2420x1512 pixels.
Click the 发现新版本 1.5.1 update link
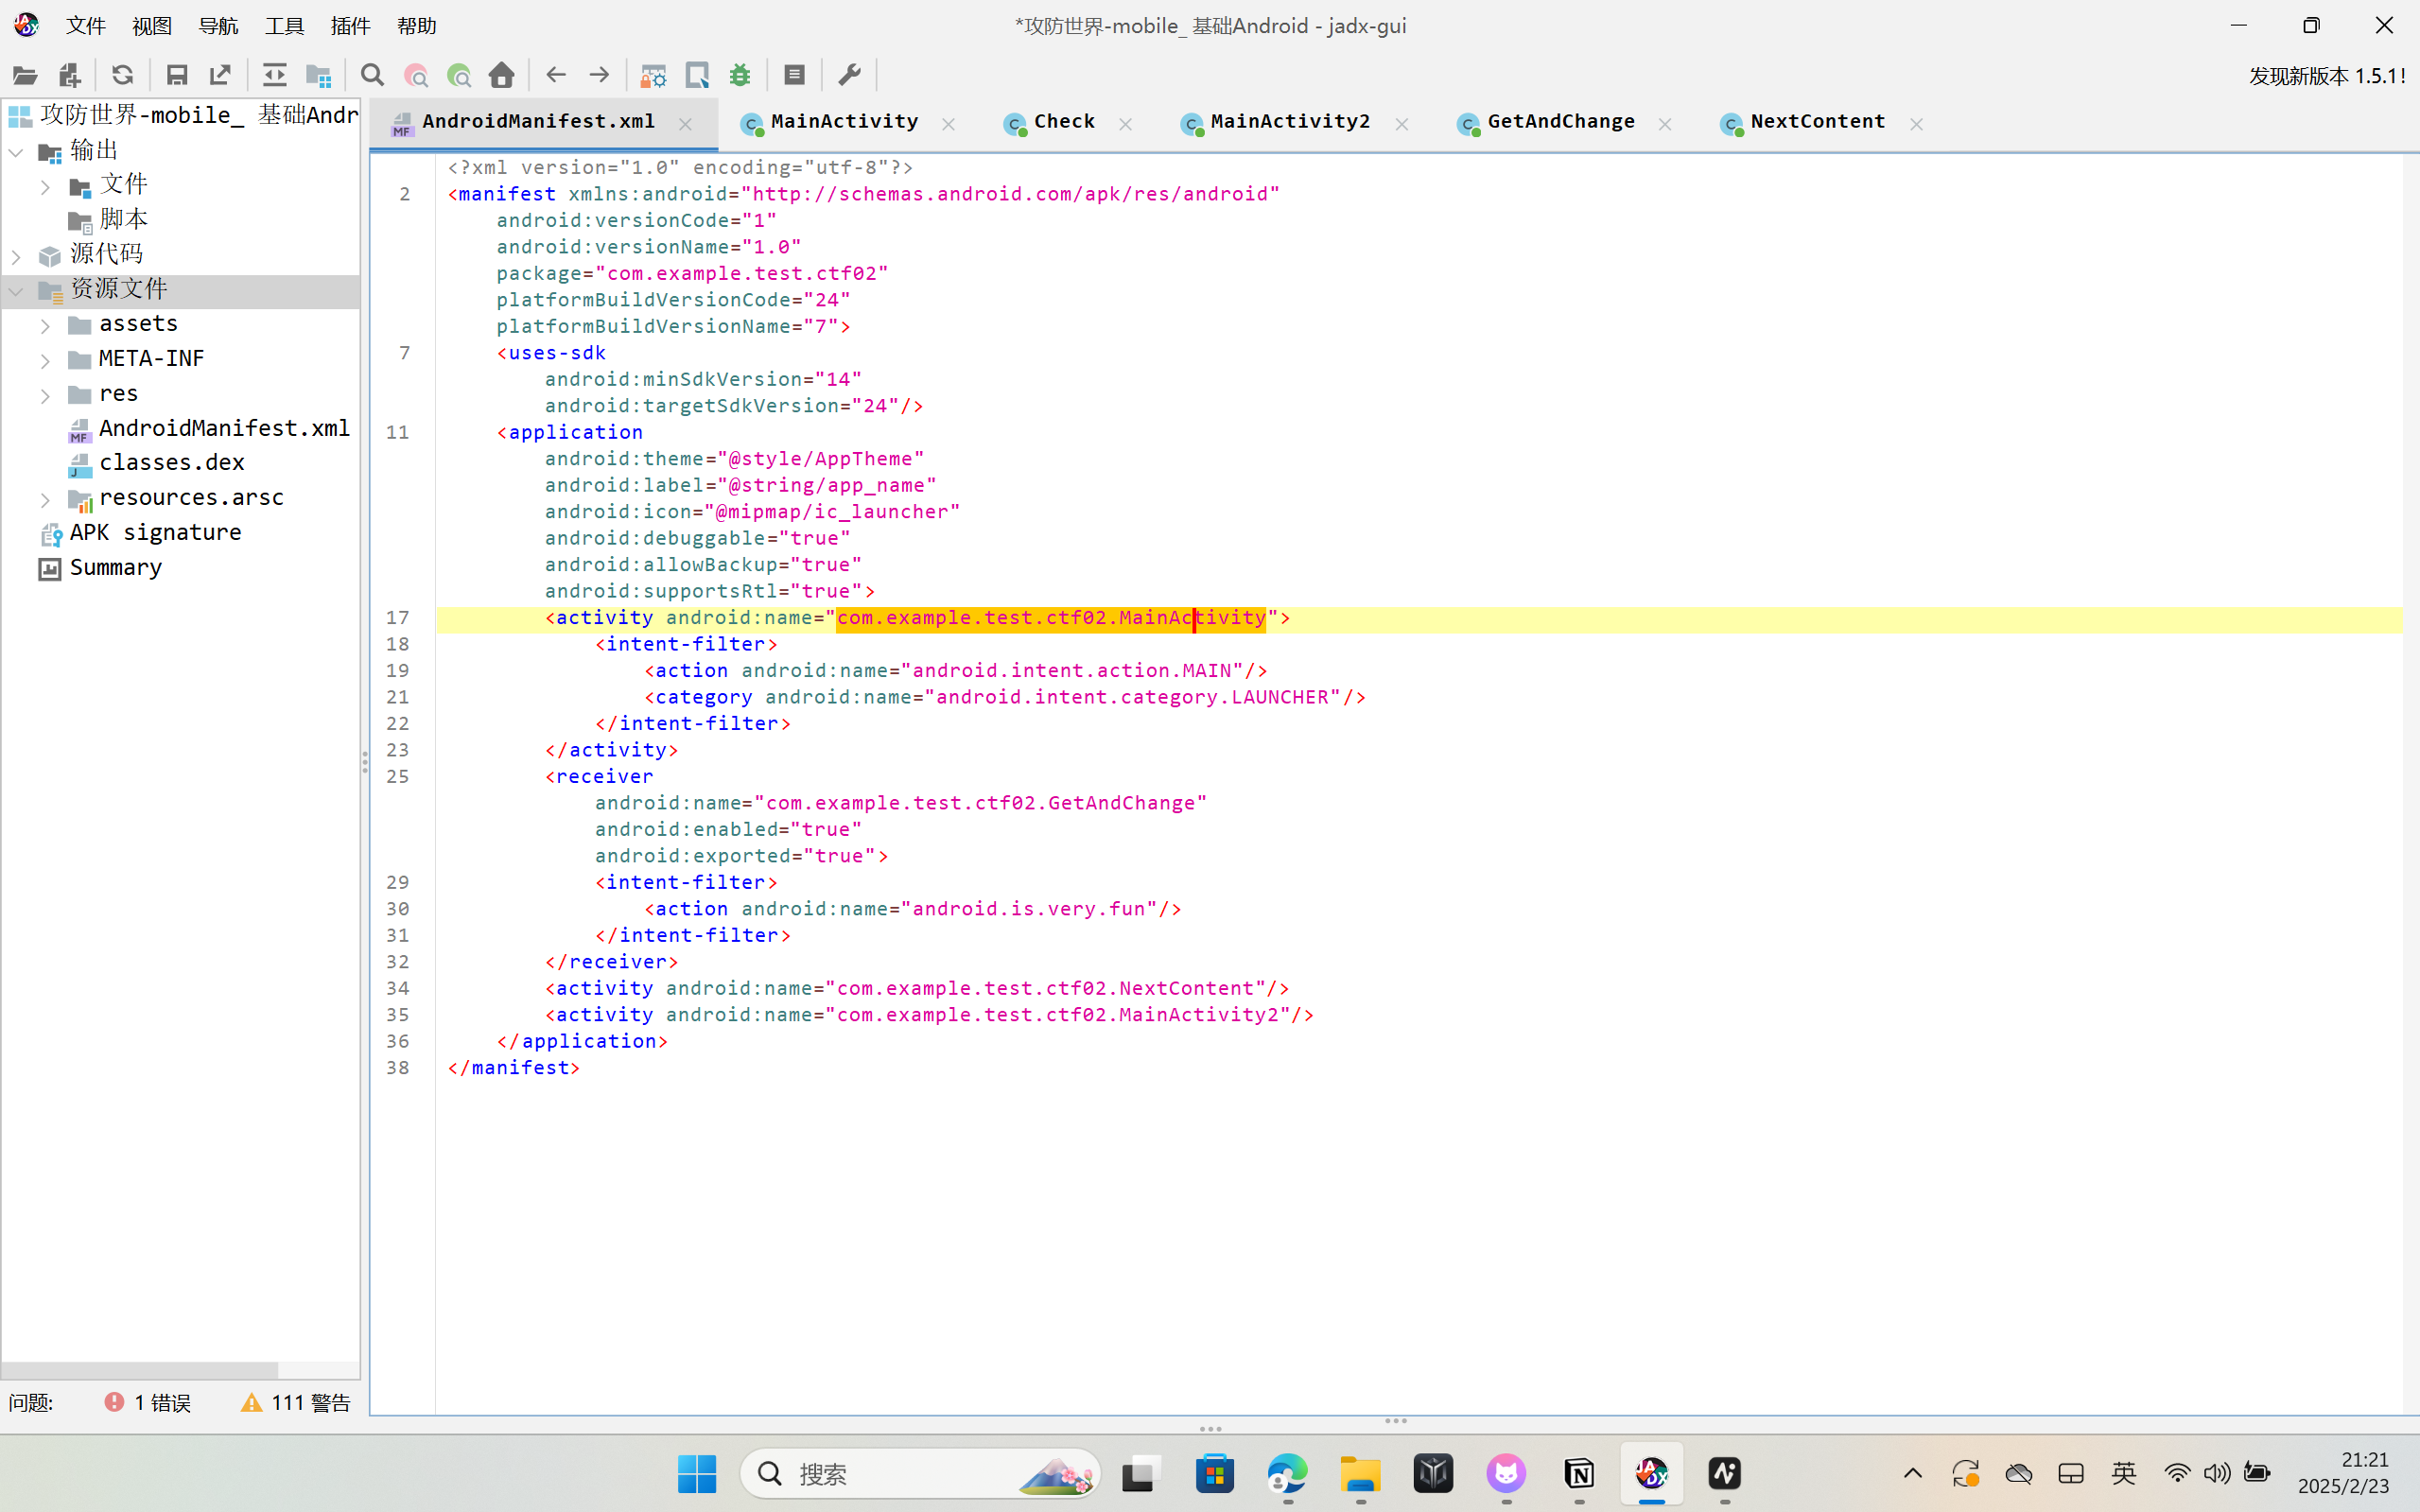click(x=2326, y=76)
